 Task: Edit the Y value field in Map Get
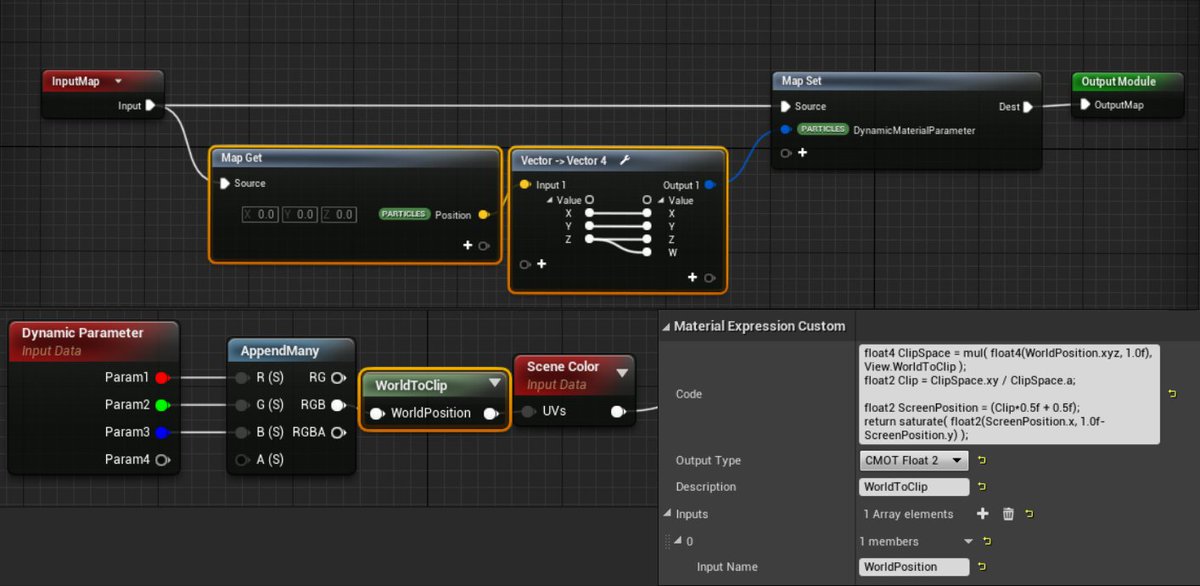(x=298, y=214)
